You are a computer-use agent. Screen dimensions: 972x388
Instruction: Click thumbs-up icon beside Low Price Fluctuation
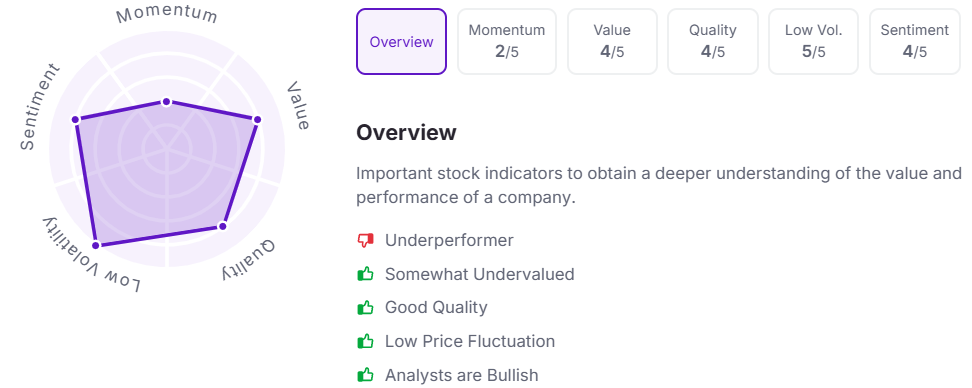366,341
